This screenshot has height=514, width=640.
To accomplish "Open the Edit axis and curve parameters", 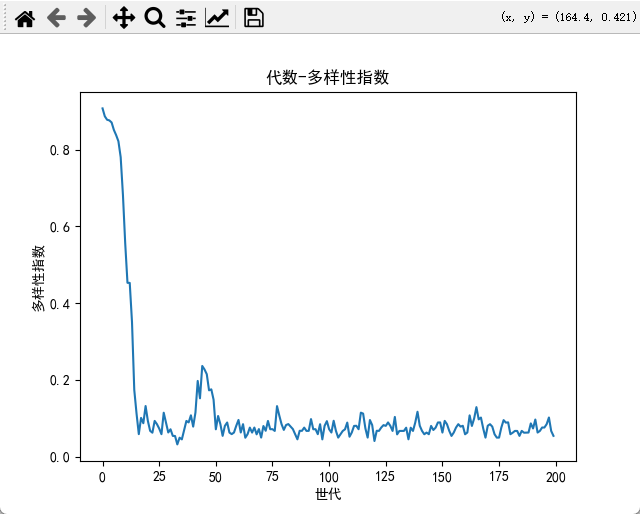I will [x=216, y=17].
